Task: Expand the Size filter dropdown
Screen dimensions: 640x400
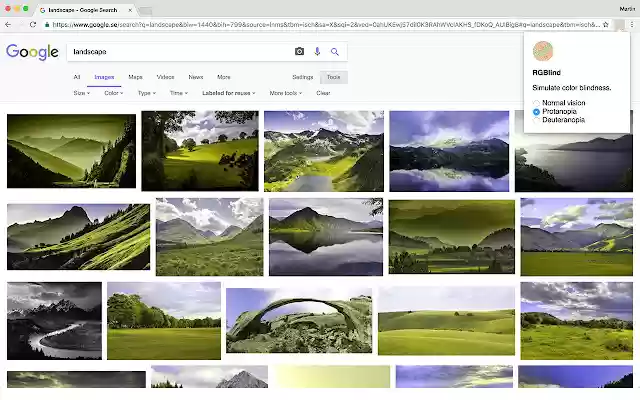Action: coord(82,93)
